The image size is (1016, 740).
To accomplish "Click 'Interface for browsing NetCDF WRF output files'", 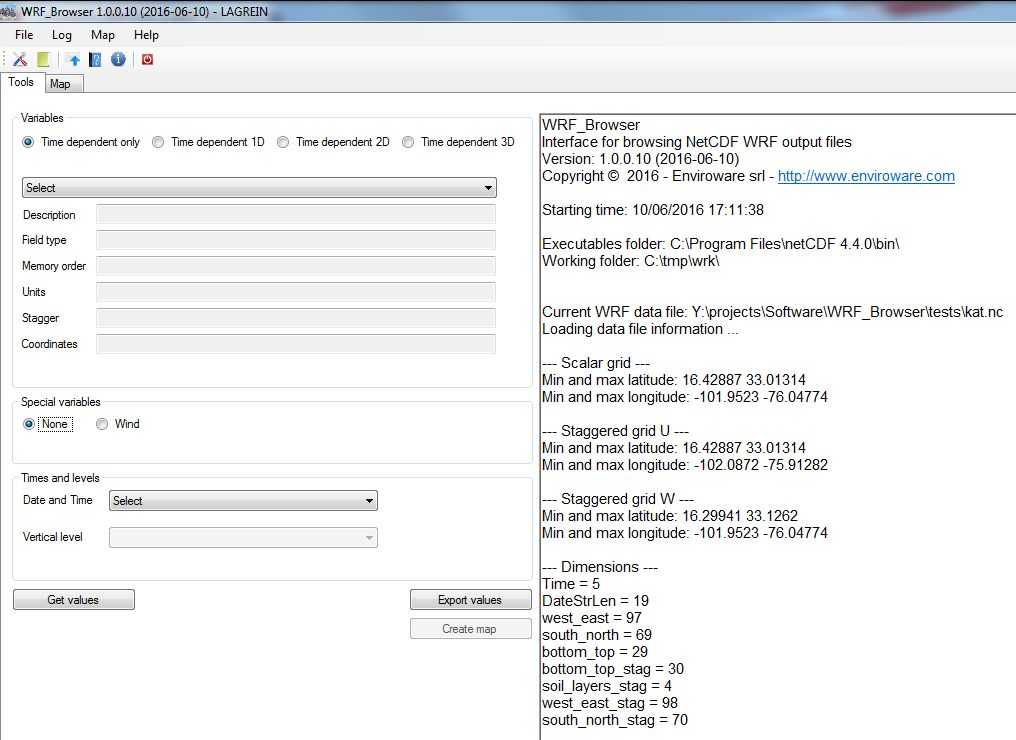I will coord(697,142).
